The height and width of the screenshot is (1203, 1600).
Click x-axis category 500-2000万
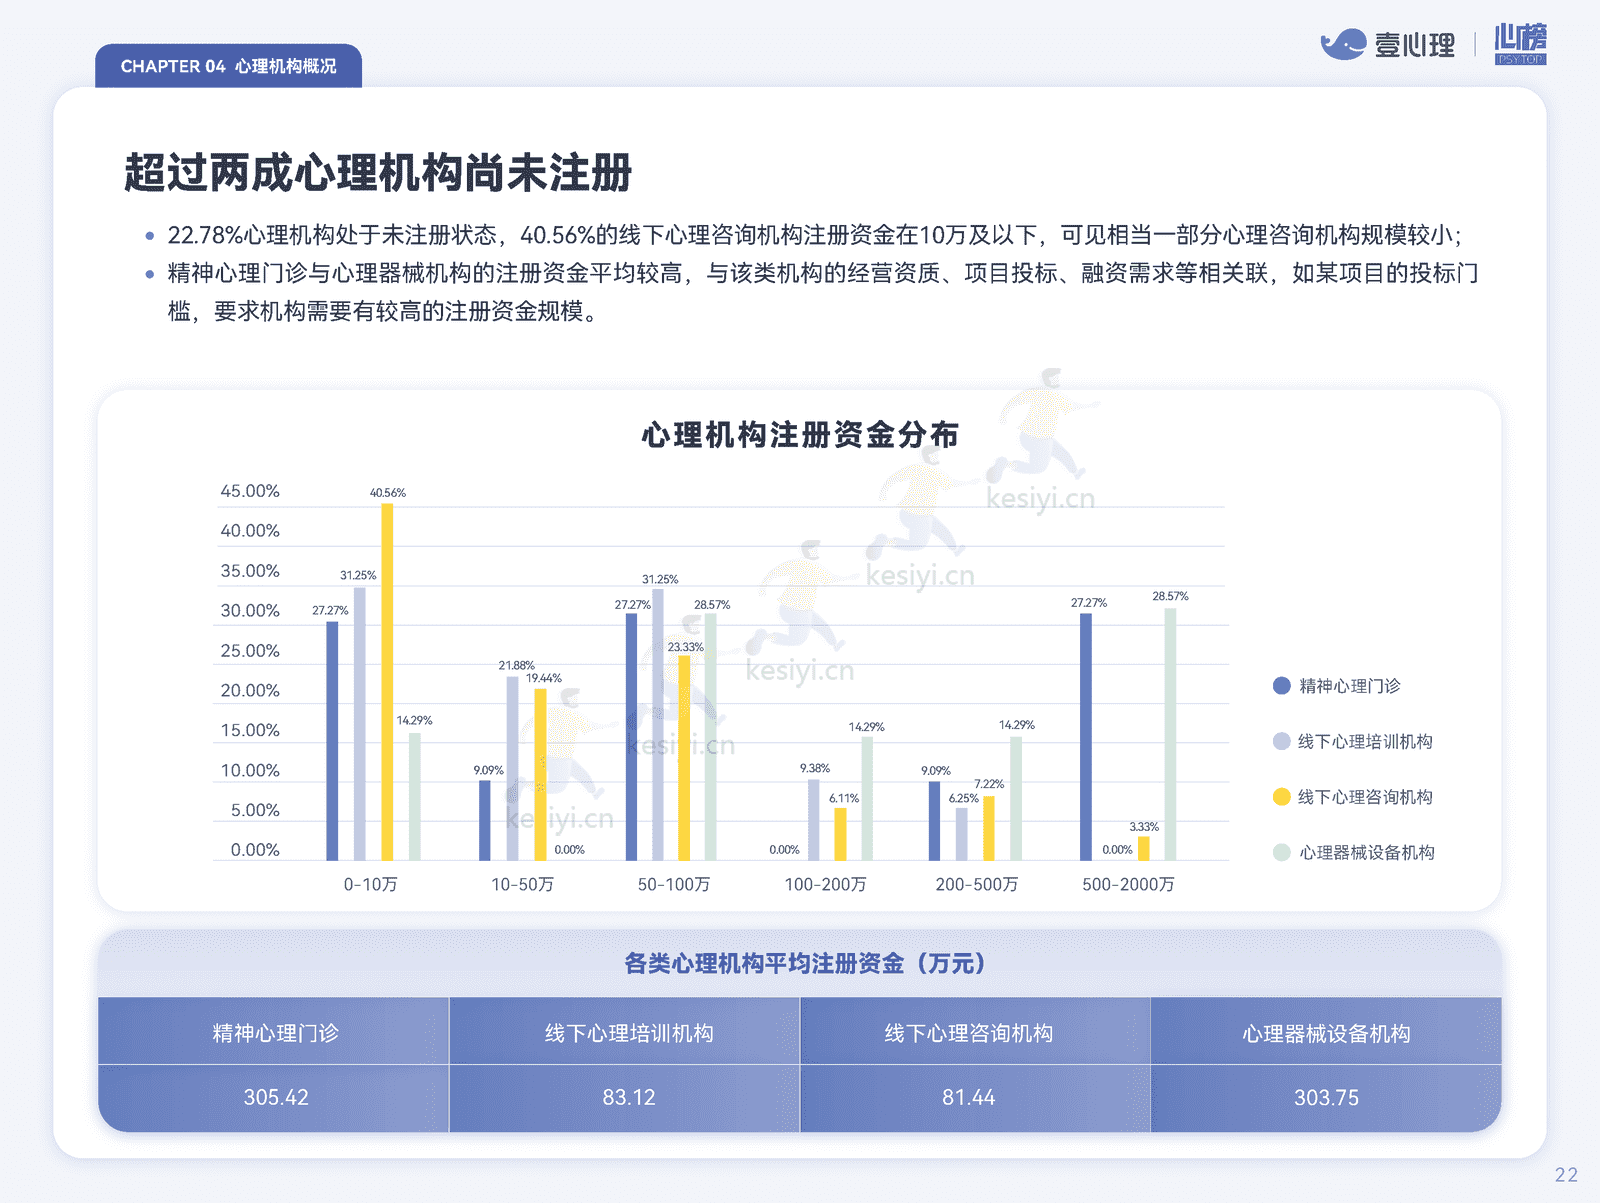pyautogui.click(x=1128, y=885)
